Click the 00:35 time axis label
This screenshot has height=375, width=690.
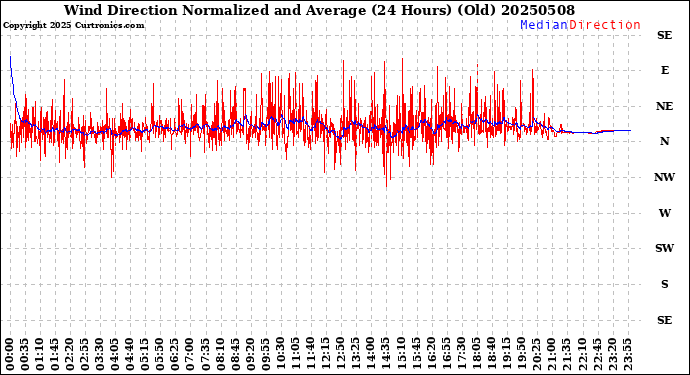click(25, 354)
